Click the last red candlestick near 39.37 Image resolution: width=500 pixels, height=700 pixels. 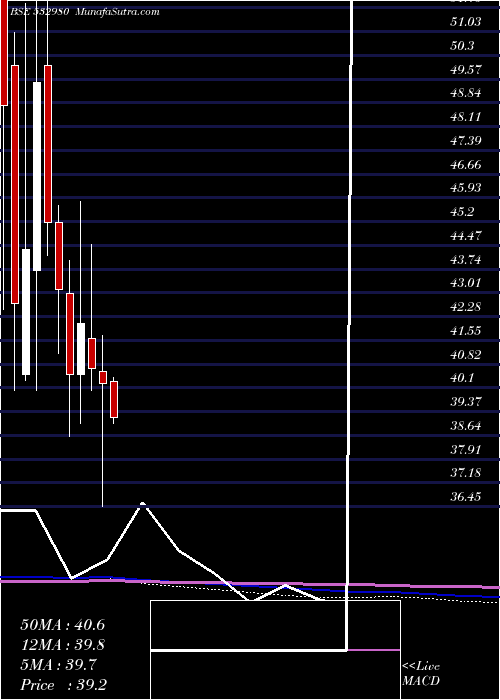tap(114, 399)
